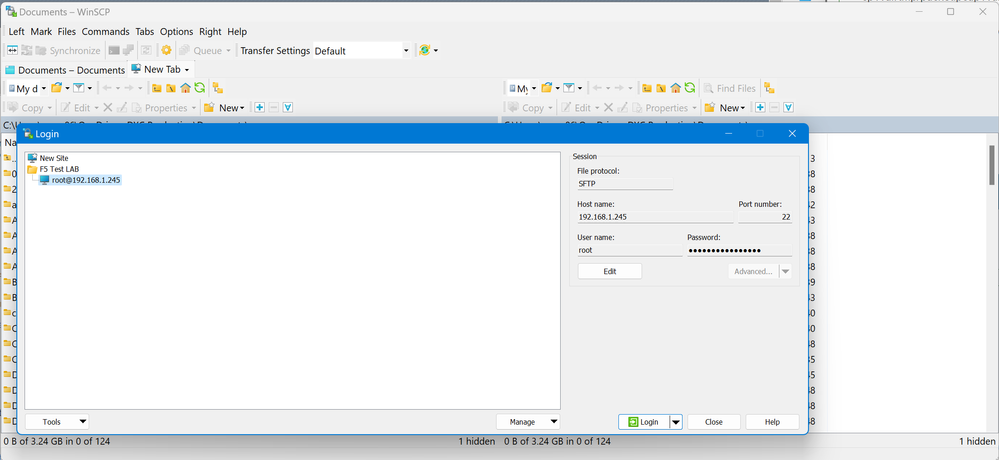Image resolution: width=999 pixels, height=460 pixels.
Task: Expand left panel New dropdown arrow
Action: [x=242, y=108]
